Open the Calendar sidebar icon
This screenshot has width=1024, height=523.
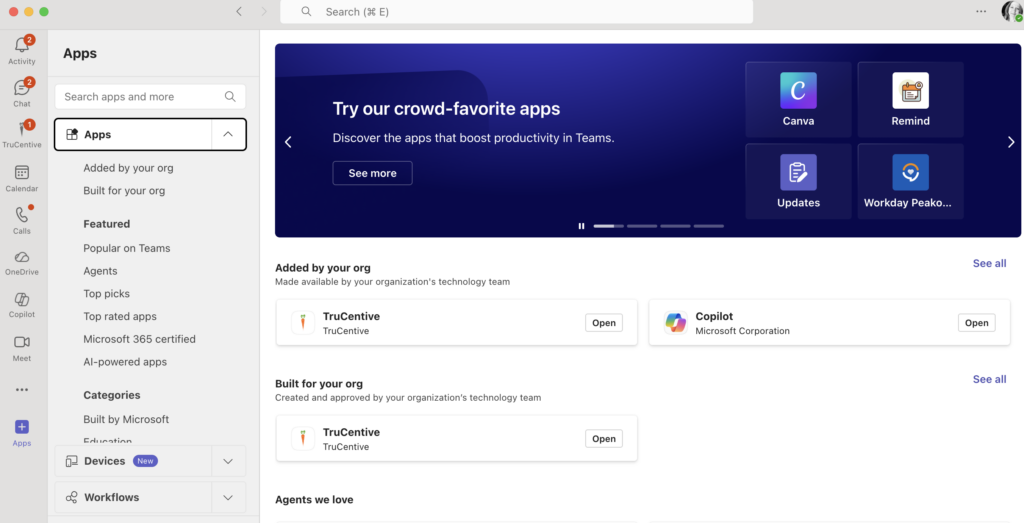pos(21,176)
